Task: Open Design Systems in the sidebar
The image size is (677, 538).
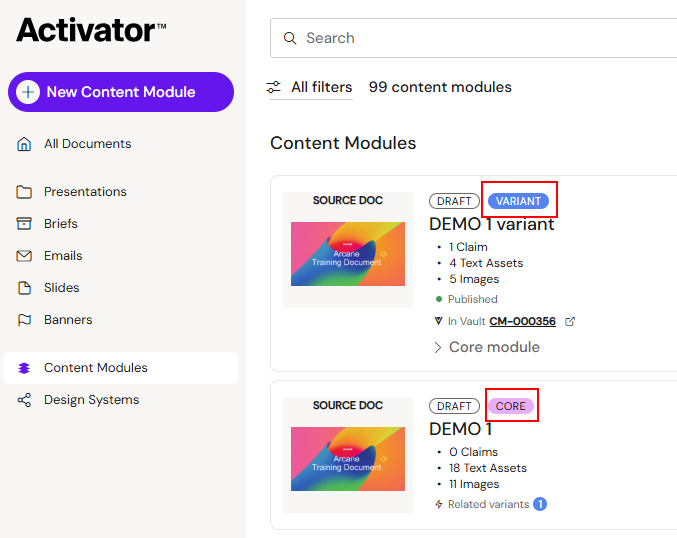Action: 92,400
